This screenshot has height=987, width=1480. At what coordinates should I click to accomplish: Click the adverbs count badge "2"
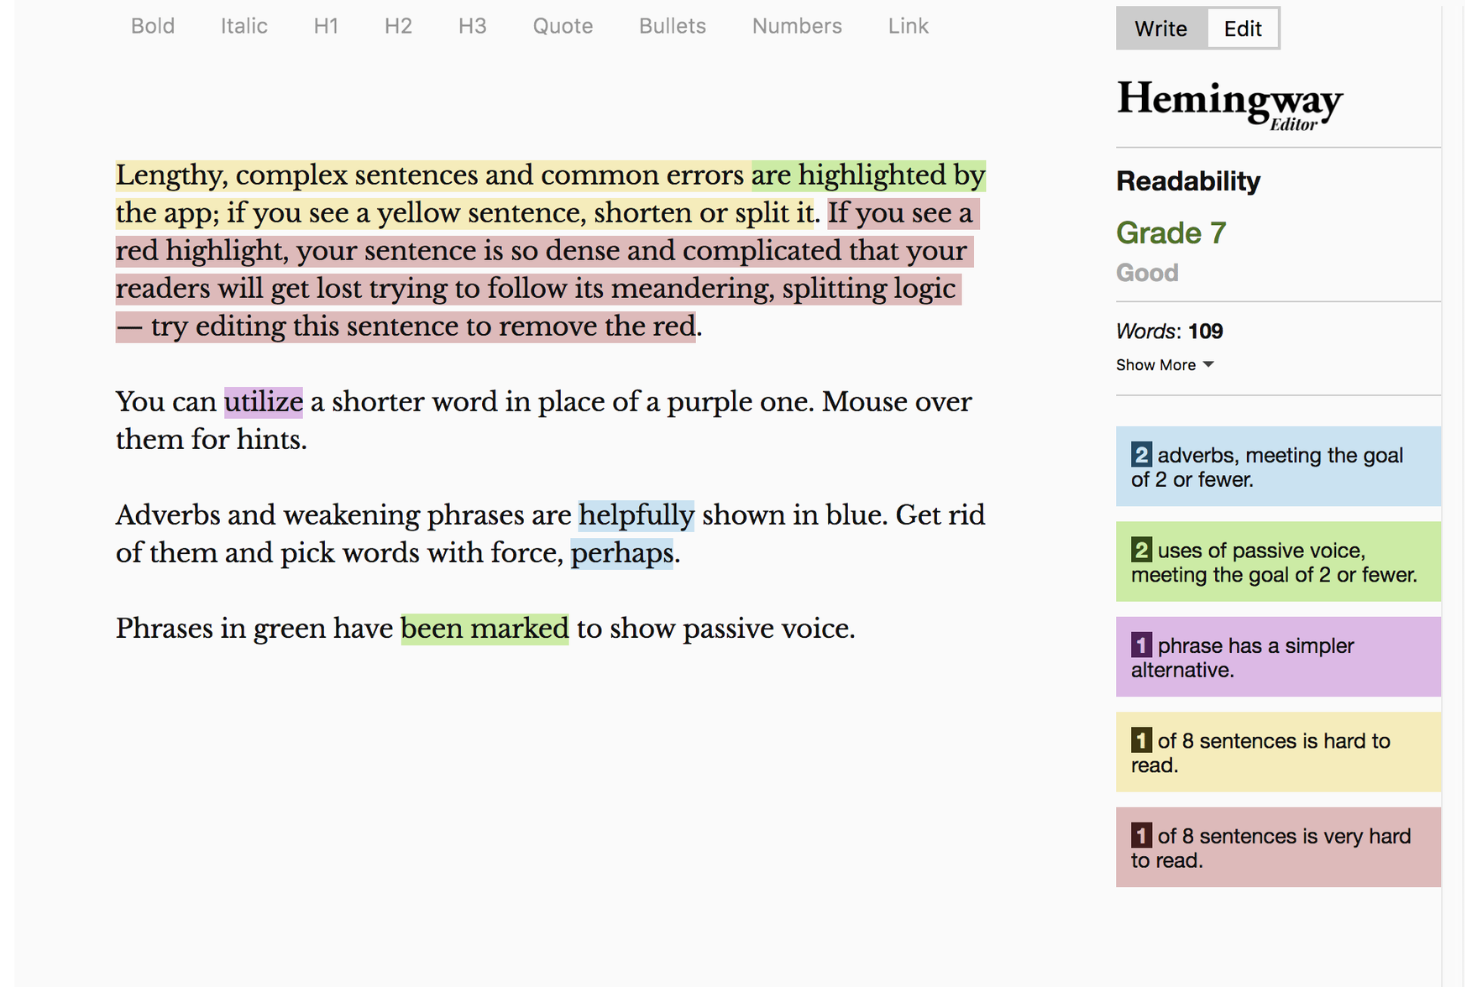pos(1141,455)
